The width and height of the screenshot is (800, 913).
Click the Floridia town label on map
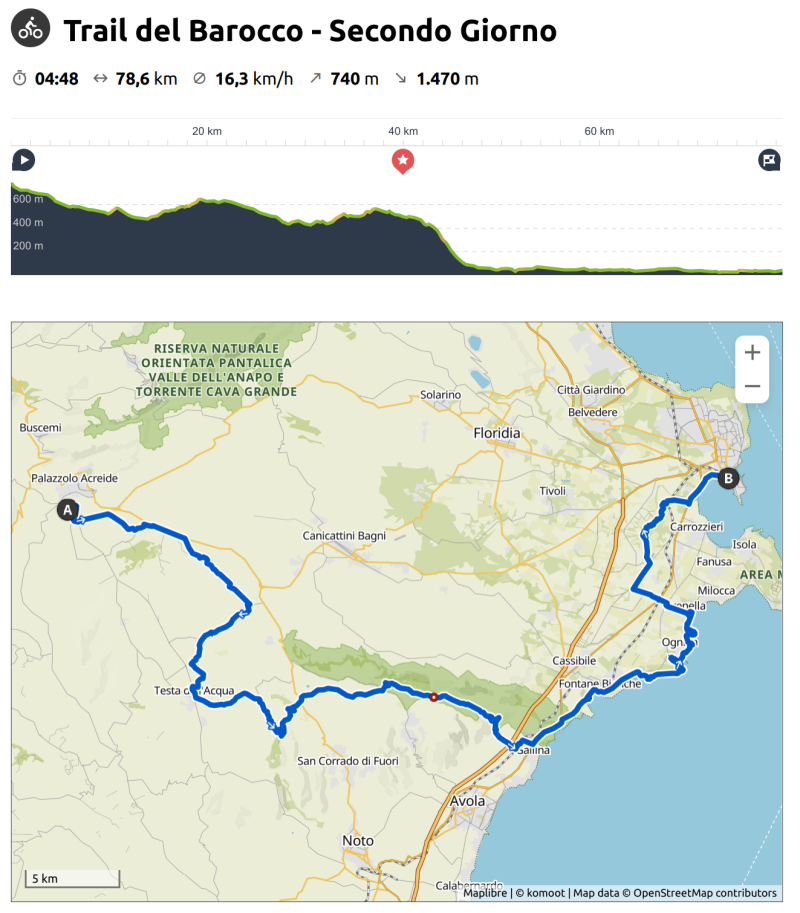497,434
